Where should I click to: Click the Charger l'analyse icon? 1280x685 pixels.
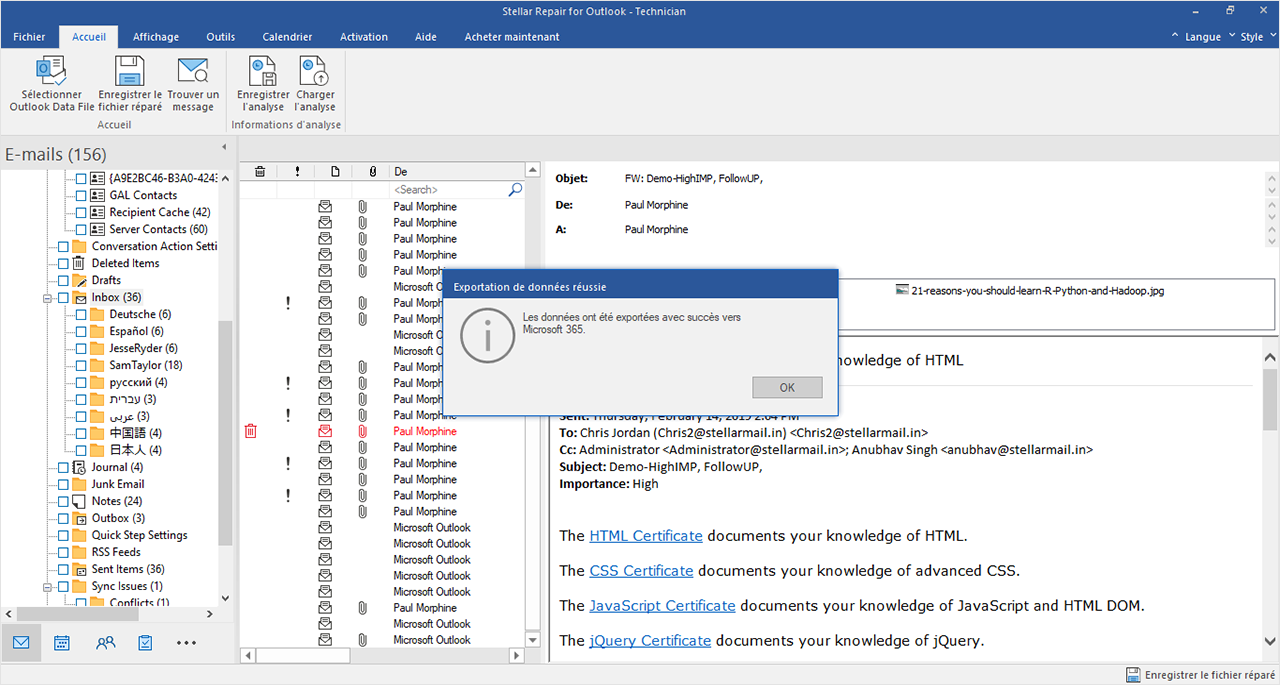pos(315,72)
